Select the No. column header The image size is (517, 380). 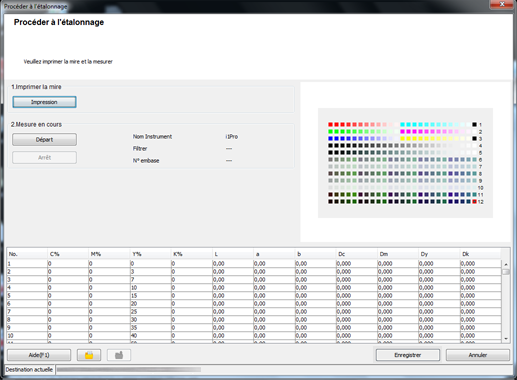click(x=27, y=254)
